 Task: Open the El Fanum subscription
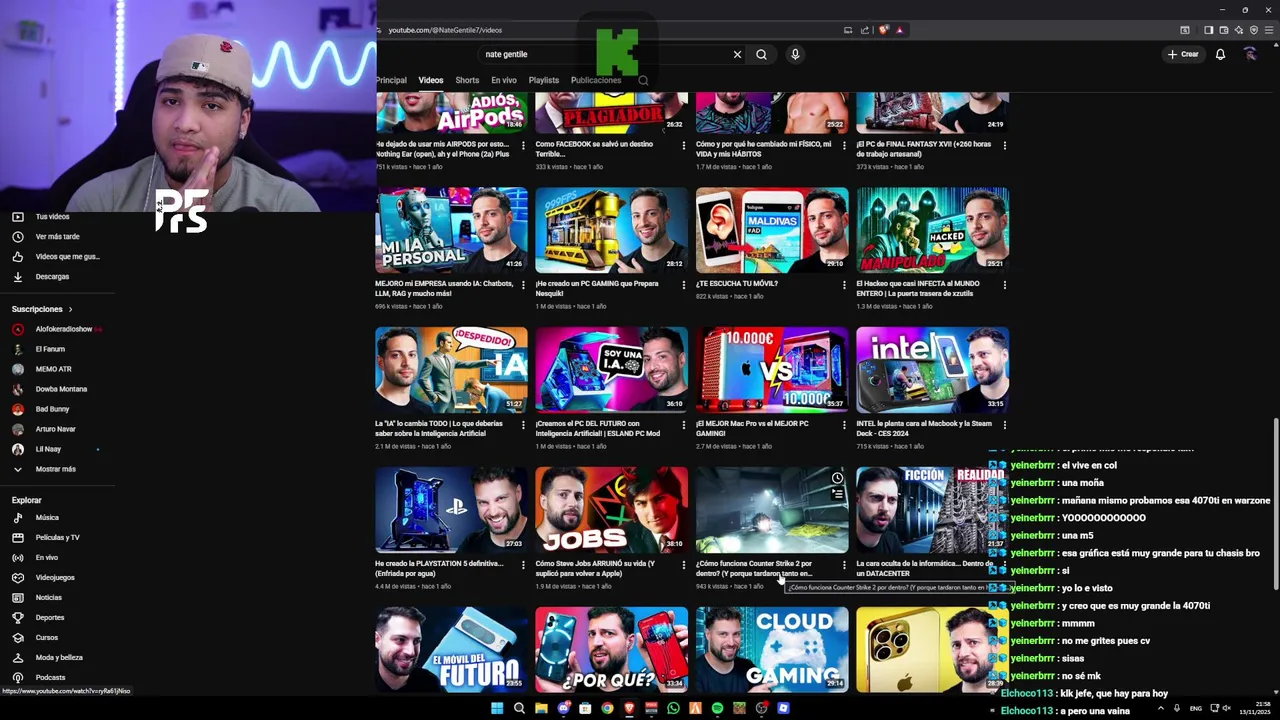[39, 349]
